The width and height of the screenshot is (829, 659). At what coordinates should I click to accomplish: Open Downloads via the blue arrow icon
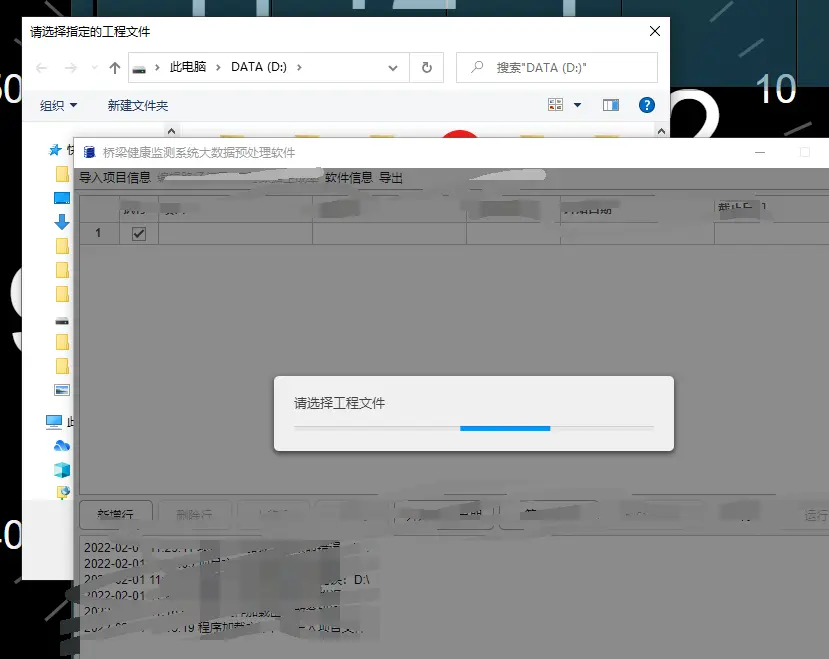(62, 222)
